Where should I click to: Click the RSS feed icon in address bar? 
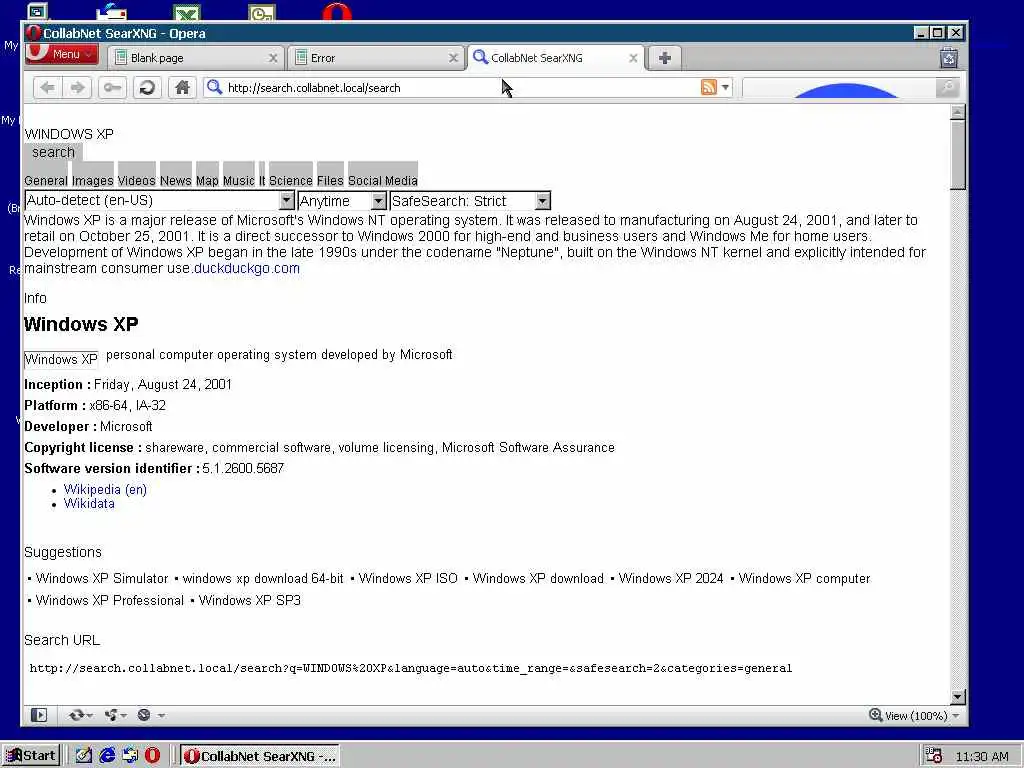tap(709, 87)
